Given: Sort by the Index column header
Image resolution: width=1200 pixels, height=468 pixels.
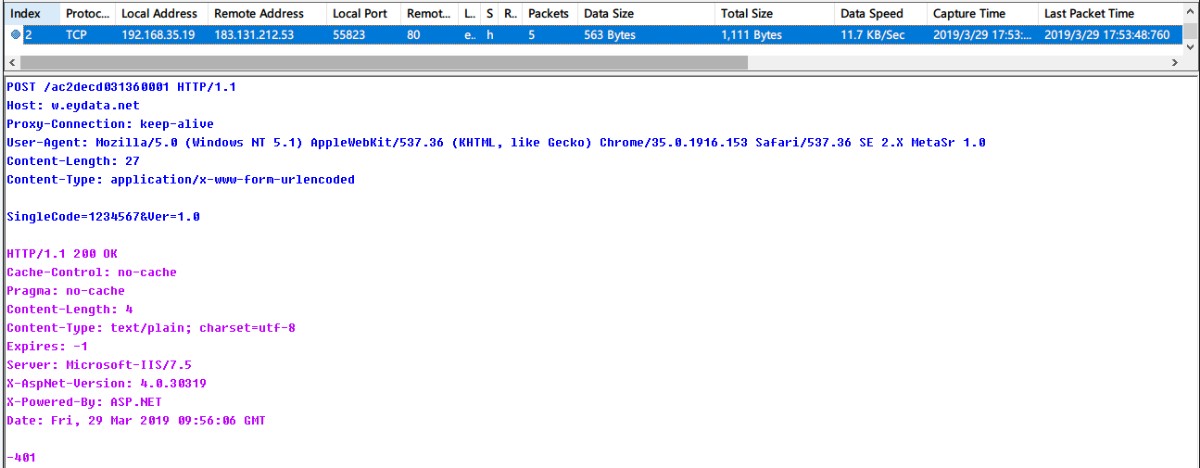Looking at the screenshot, I should (31, 14).
